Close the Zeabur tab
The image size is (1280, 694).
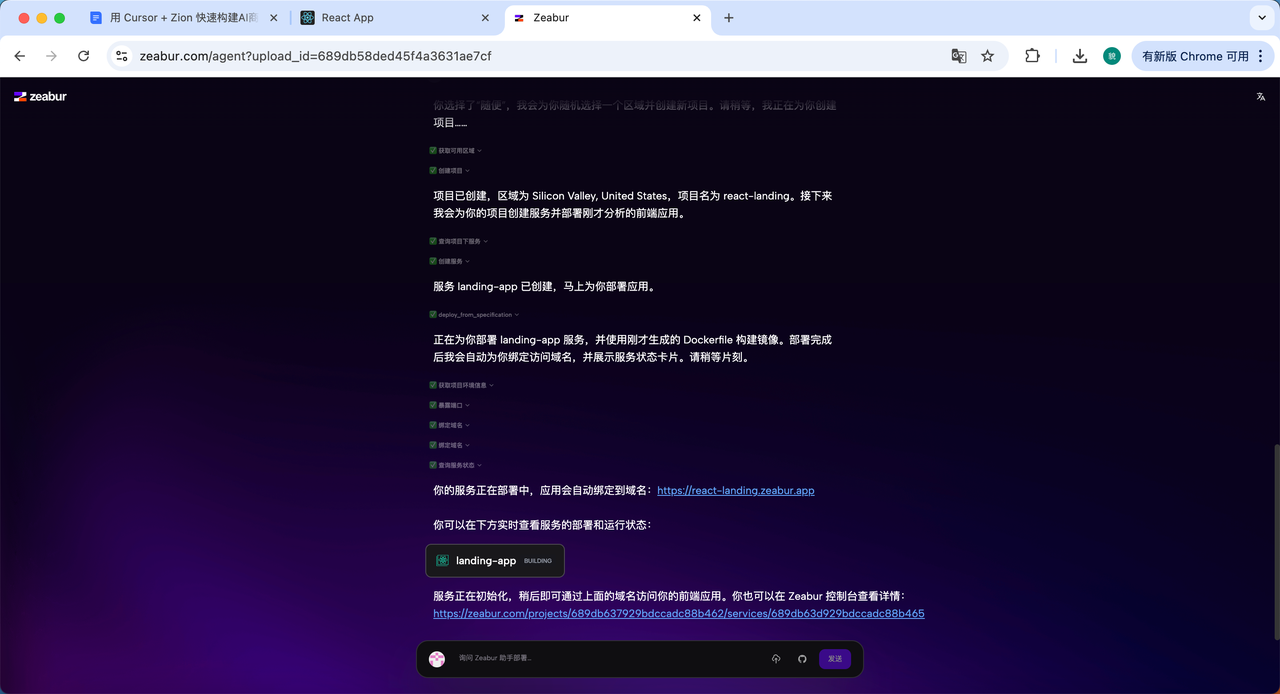pyautogui.click(x=697, y=18)
